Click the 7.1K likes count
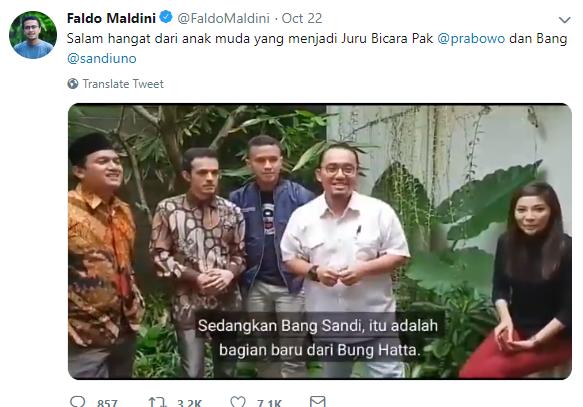The width and height of the screenshot is (583, 407). tap(269, 403)
